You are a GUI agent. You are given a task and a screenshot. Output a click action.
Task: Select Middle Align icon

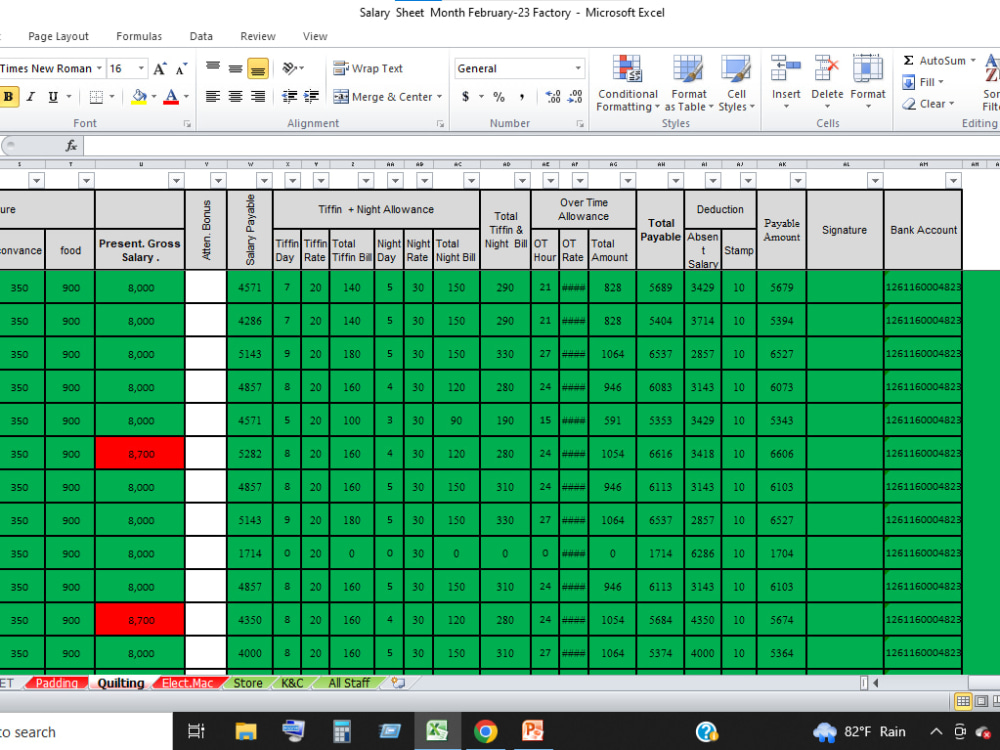click(235, 68)
